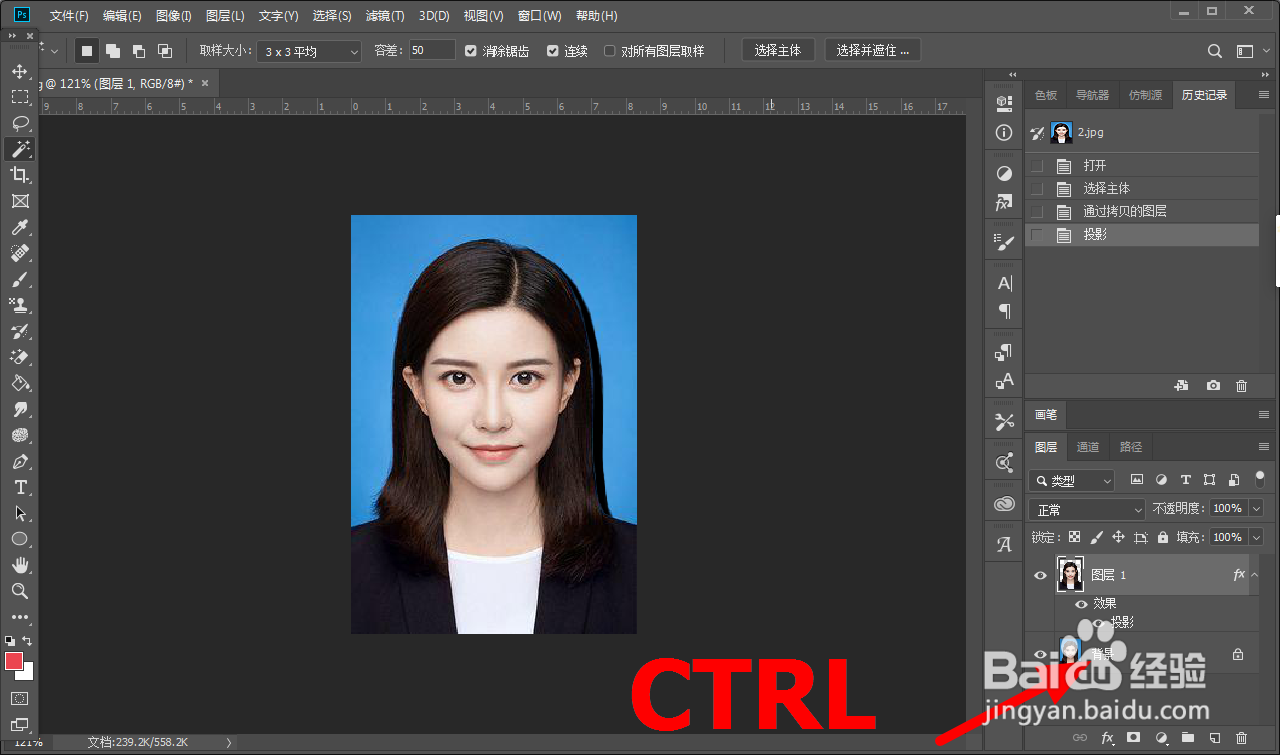The height and width of the screenshot is (755, 1280).
Task: Click the 选择并遮住 button
Action: point(873,50)
